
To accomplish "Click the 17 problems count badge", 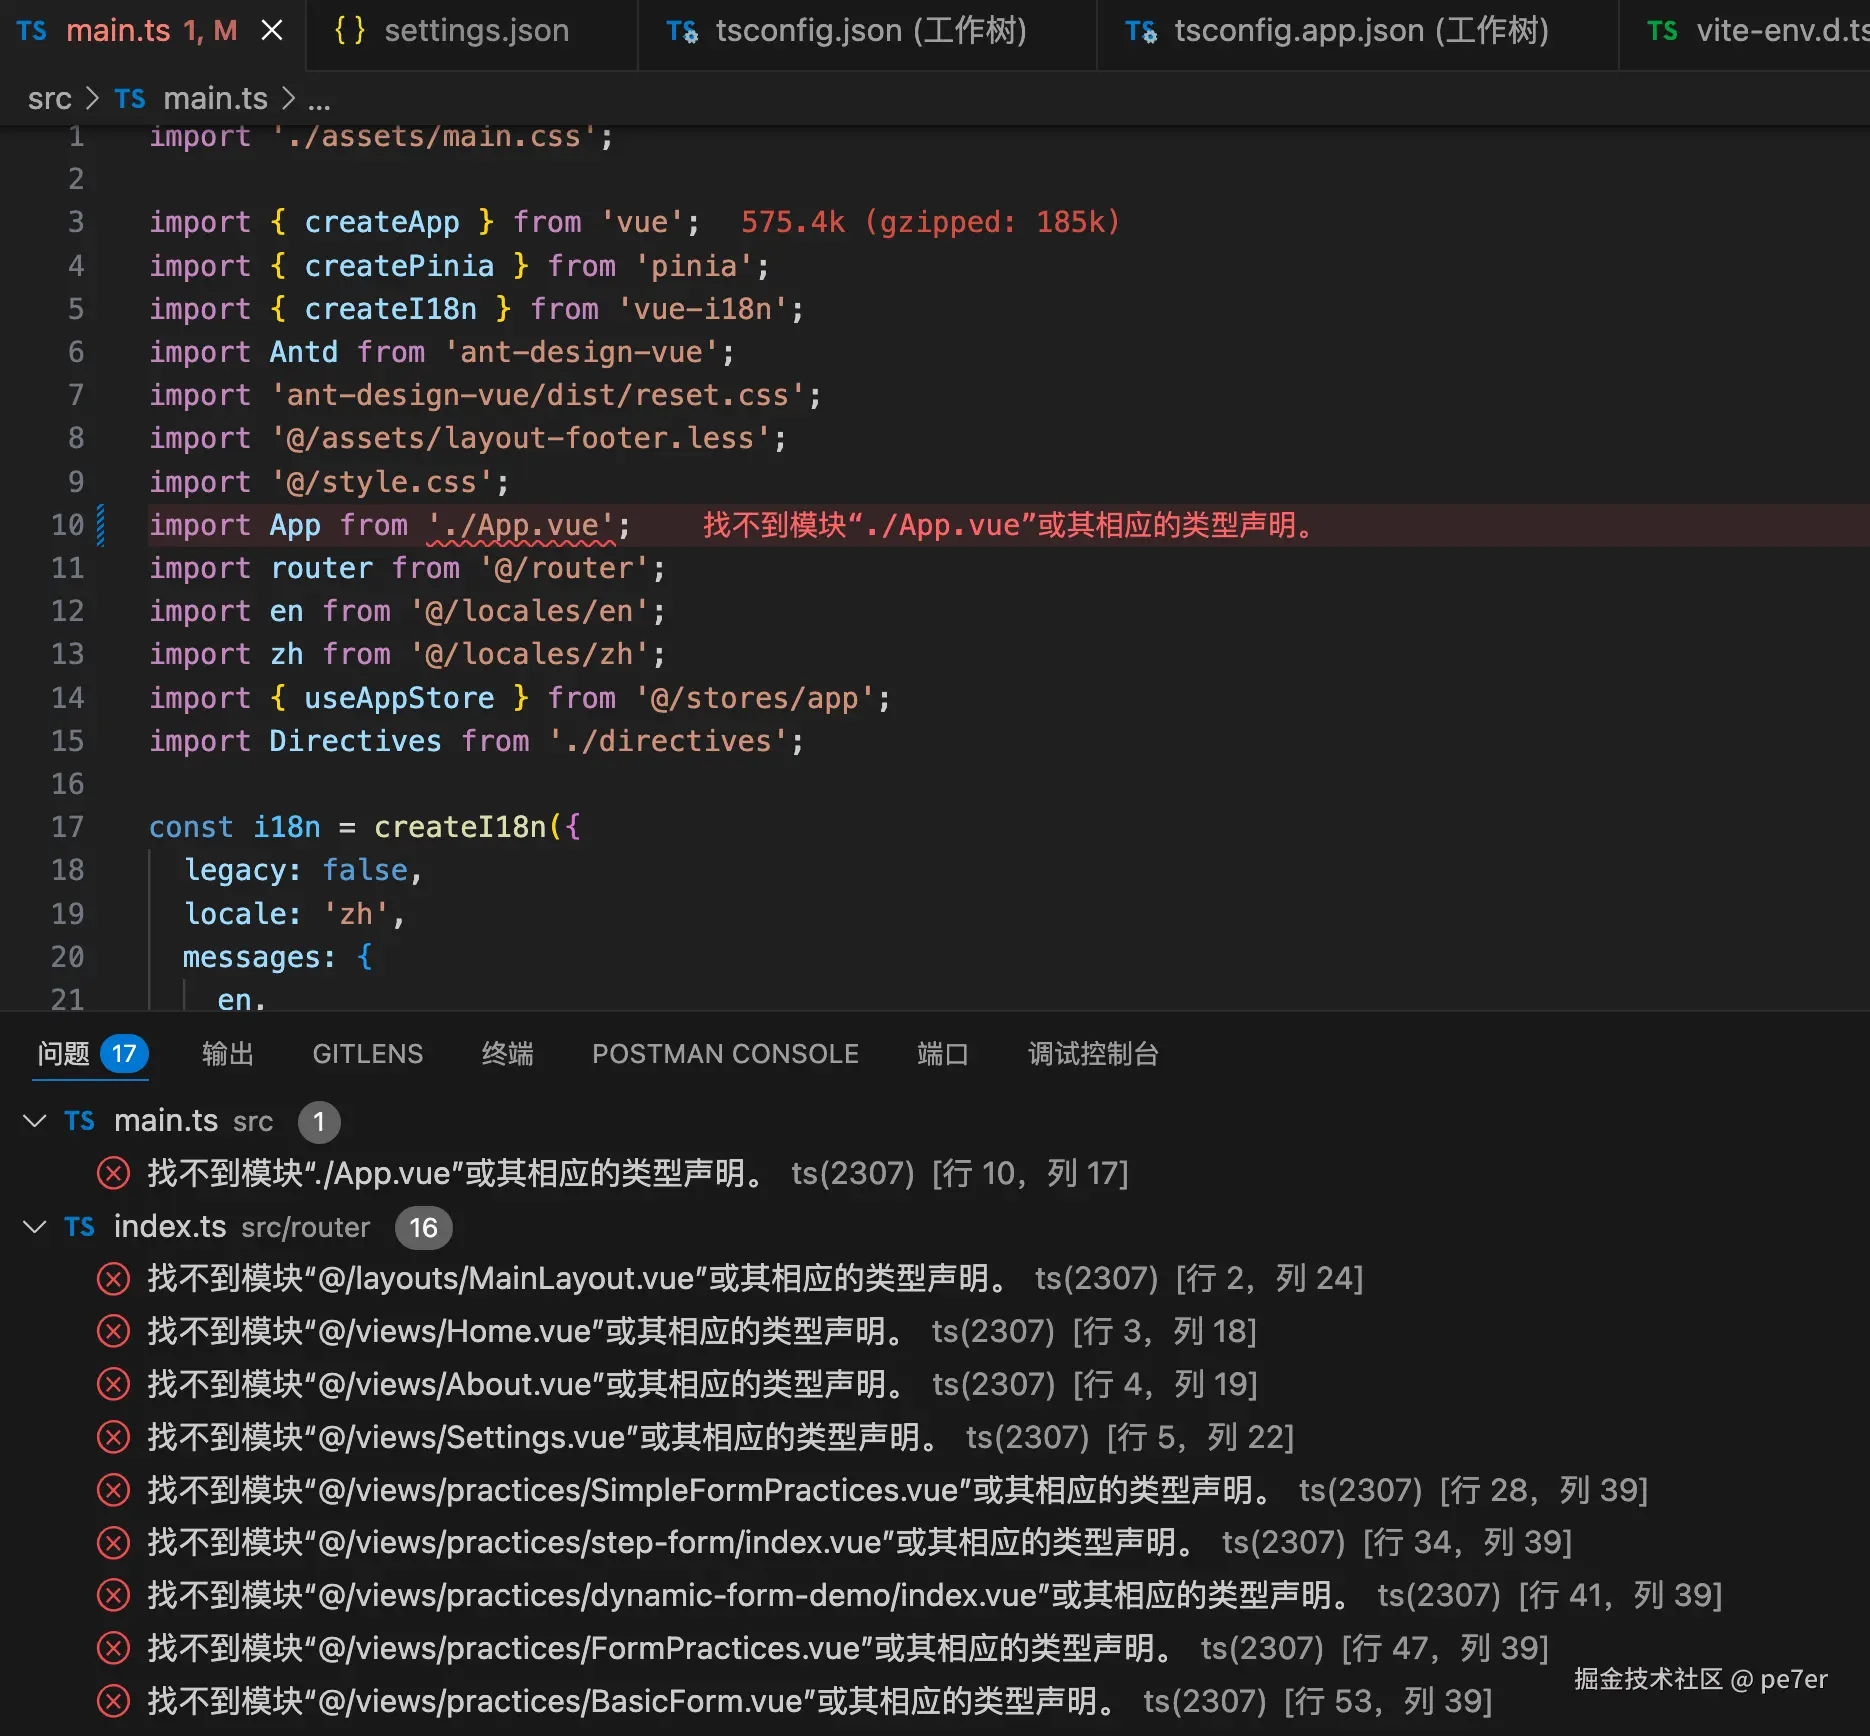I will pyautogui.click(x=124, y=1054).
